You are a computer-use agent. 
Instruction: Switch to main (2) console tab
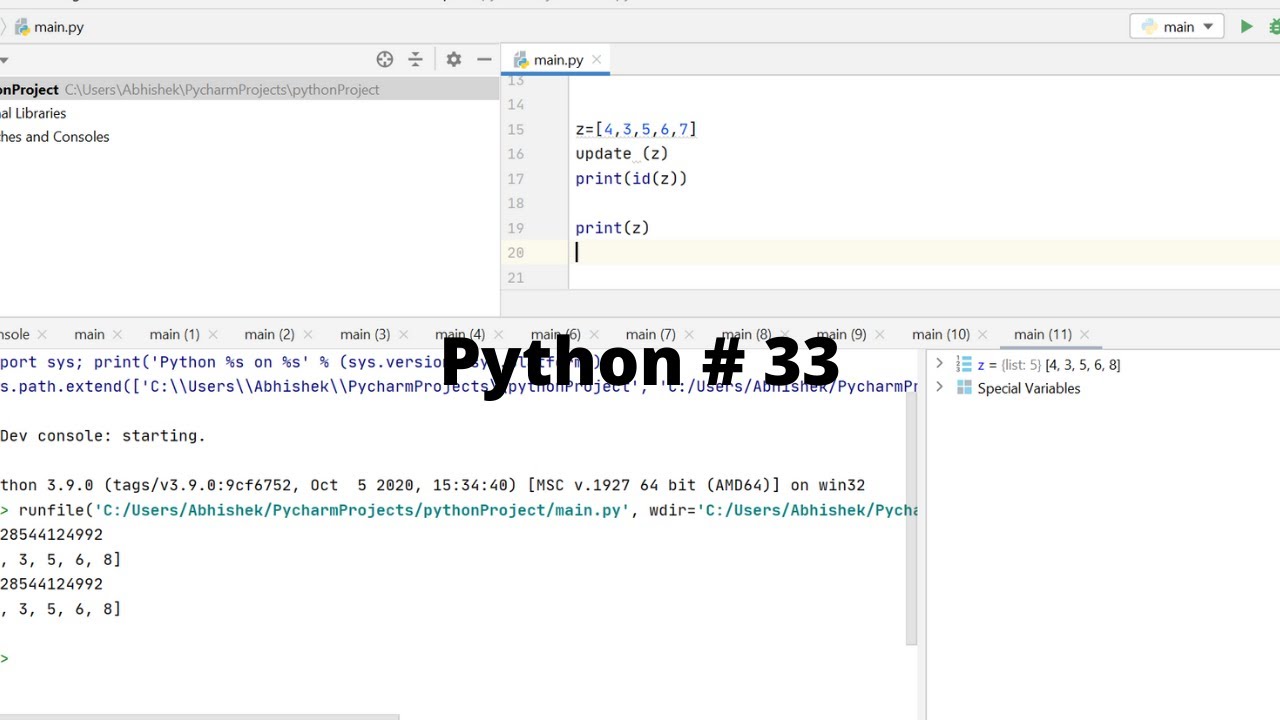click(269, 334)
